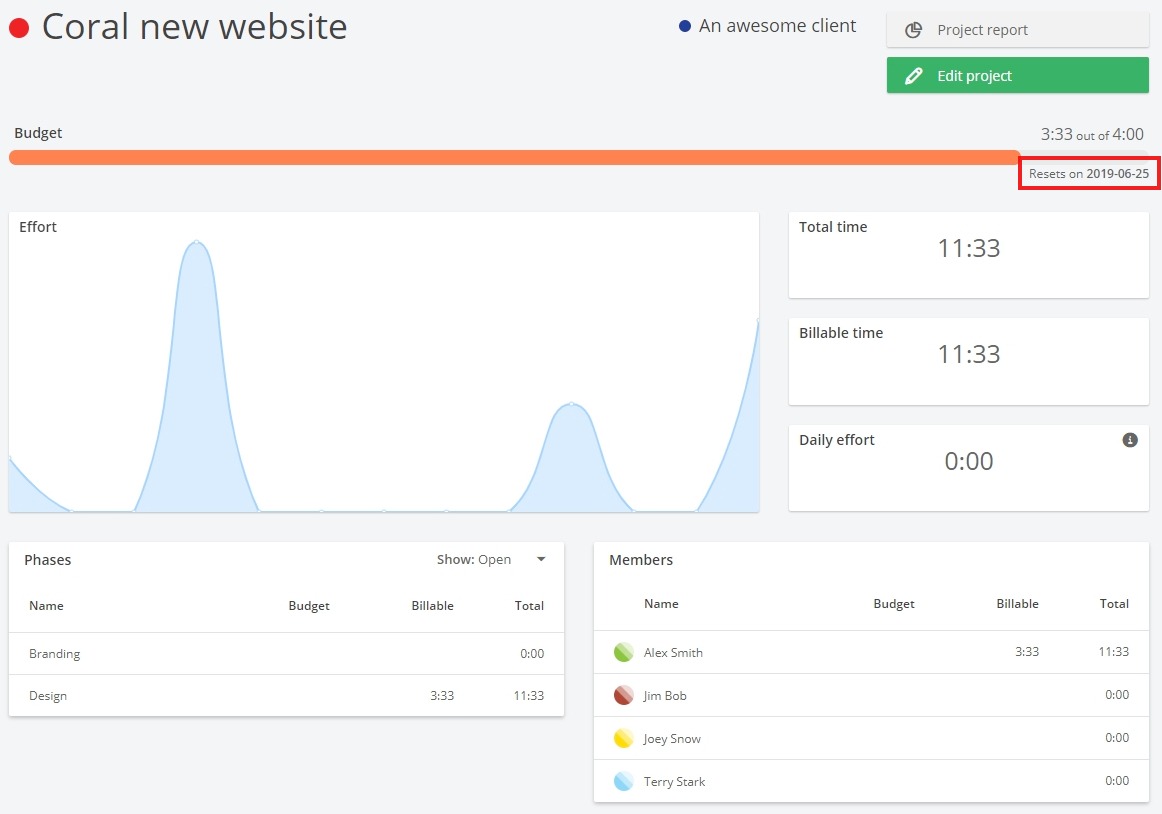
Task: Click the tallest peak in Effort chart
Action: point(196,242)
